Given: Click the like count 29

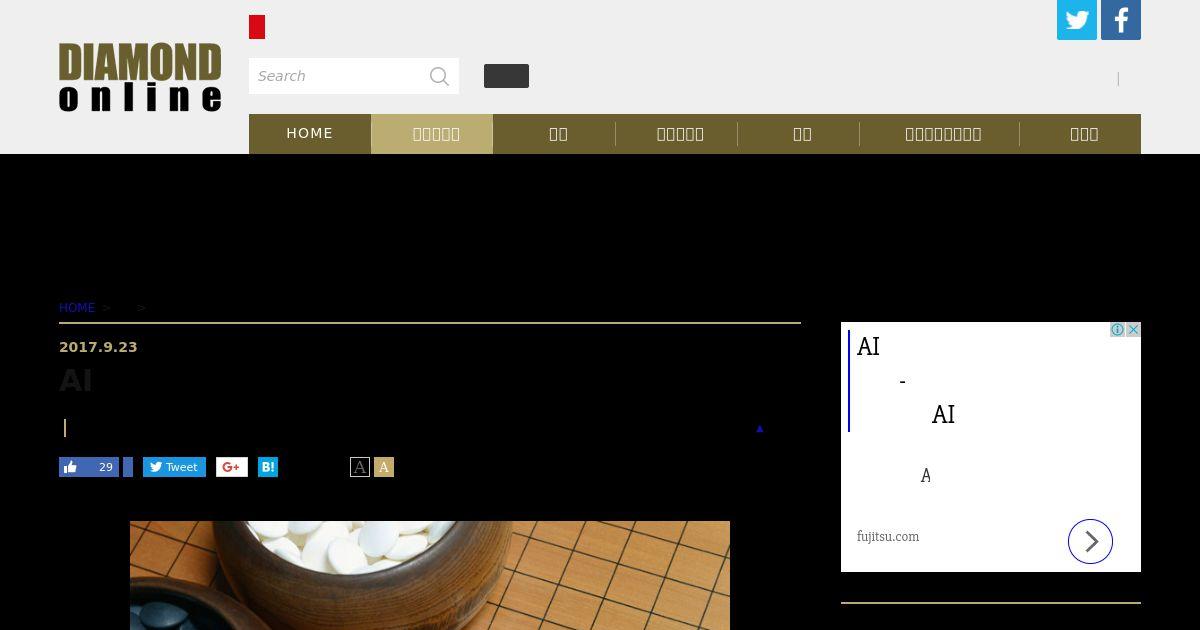Looking at the screenshot, I should click(x=106, y=467).
